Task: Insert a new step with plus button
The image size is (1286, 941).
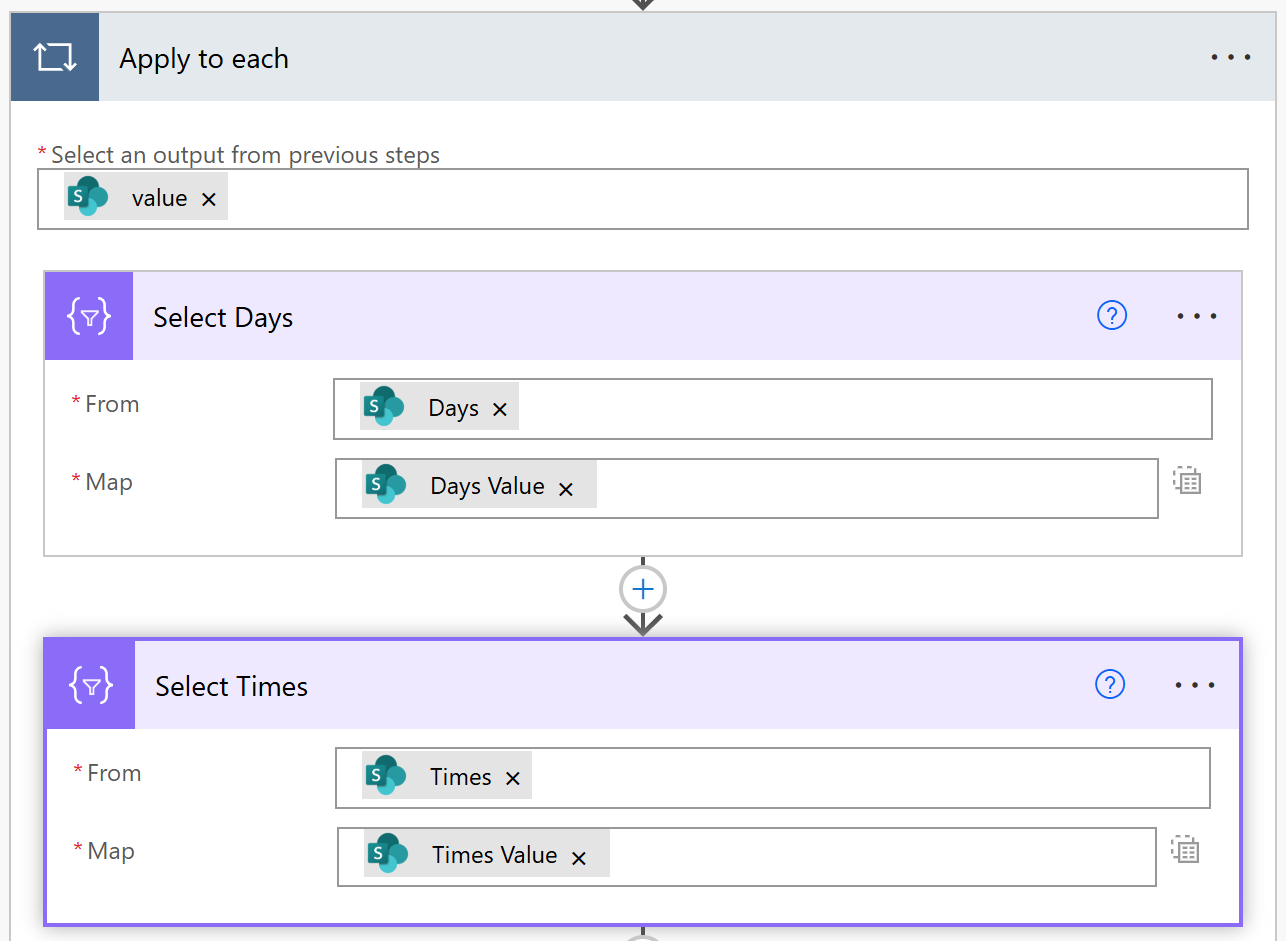Action: click(643, 590)
